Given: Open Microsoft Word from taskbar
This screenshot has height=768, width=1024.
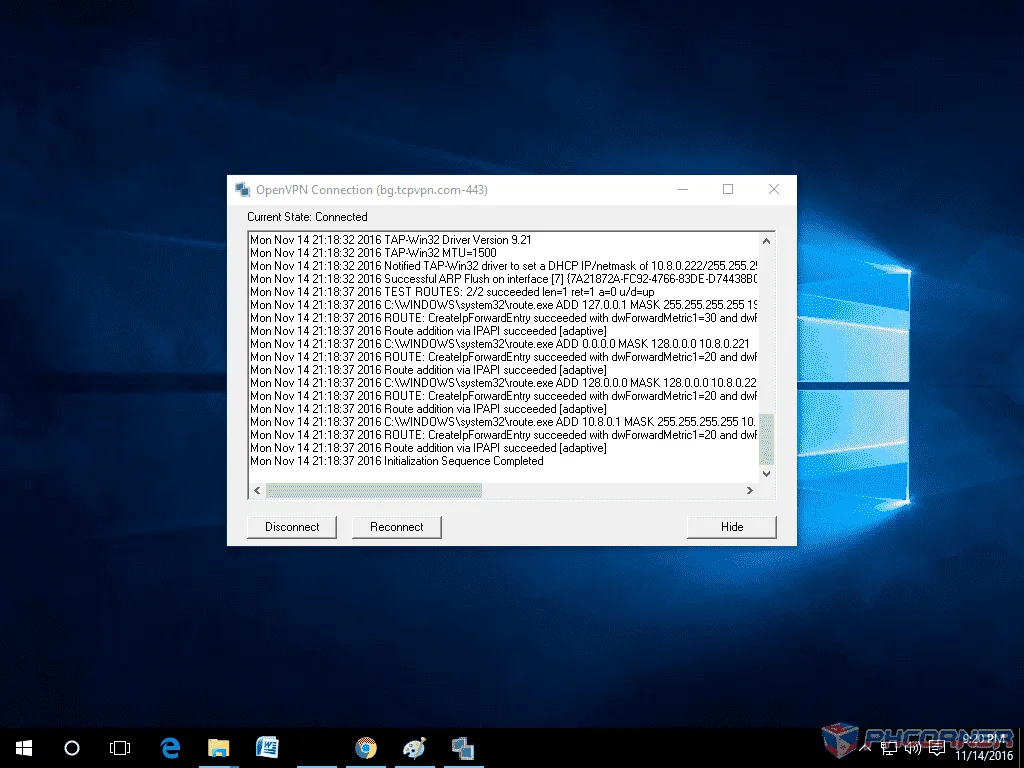Looking at the screenshot, I should click(x=267, y=748).
